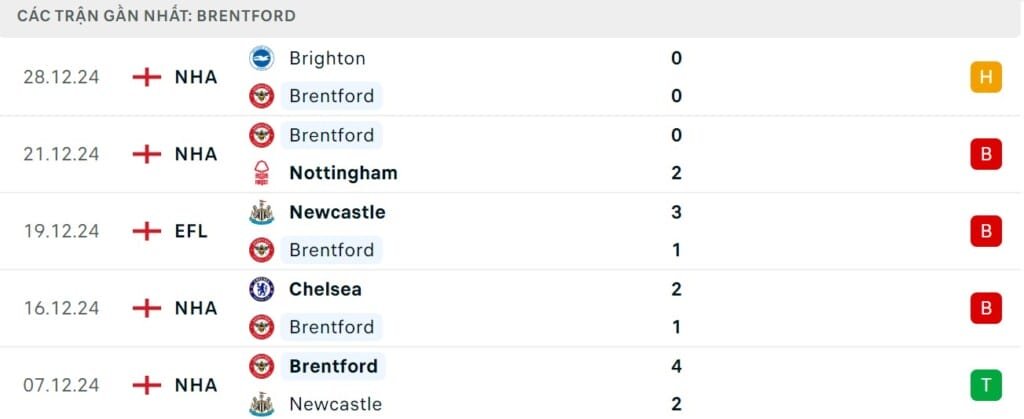
Task: Click Newcastle crest in the 19.12.24 match
Action: (x=261, y=212)
